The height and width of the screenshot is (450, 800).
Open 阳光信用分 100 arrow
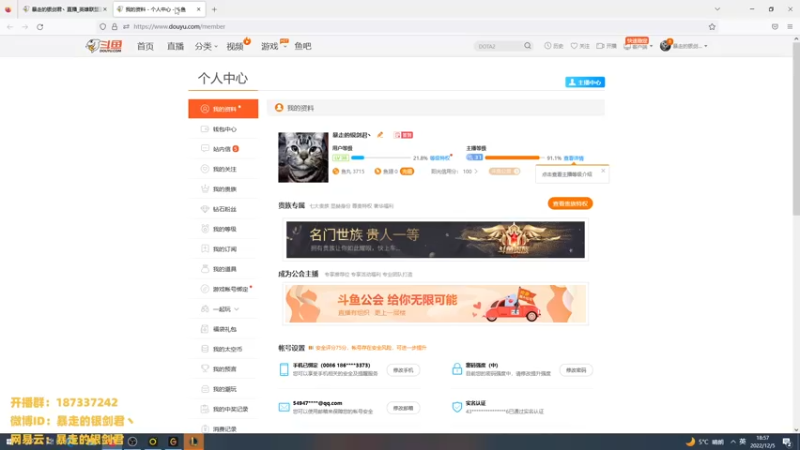tap(476, 171)
